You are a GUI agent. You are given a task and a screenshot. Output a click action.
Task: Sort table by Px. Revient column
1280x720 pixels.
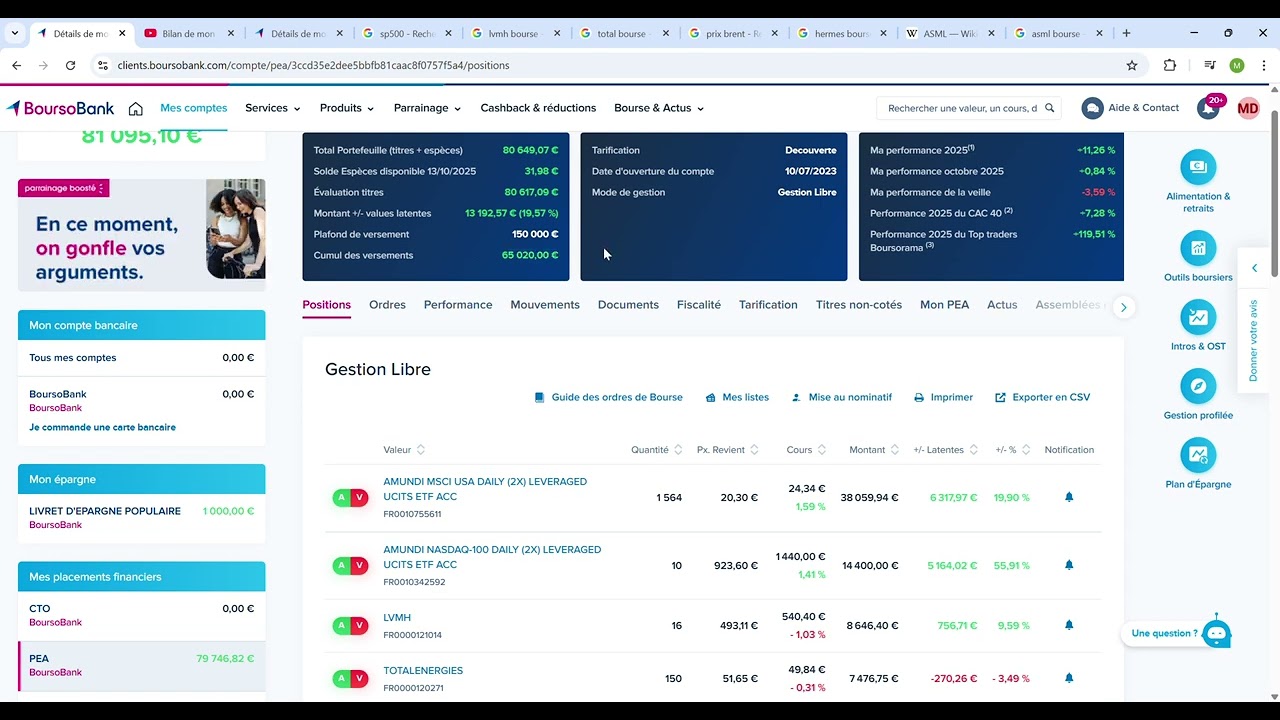pyautogui.click(x=728, y=450)
